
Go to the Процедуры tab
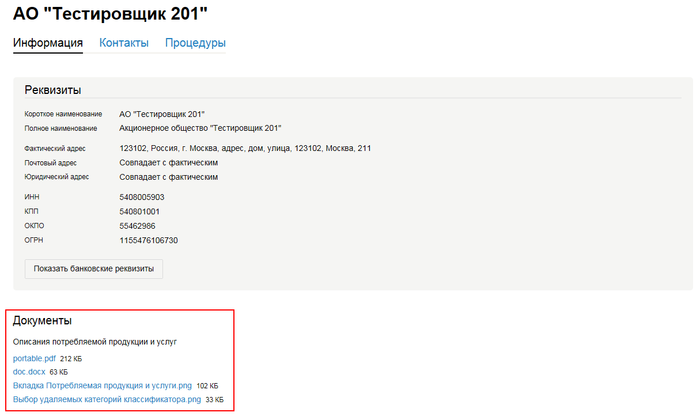(195, 43)
